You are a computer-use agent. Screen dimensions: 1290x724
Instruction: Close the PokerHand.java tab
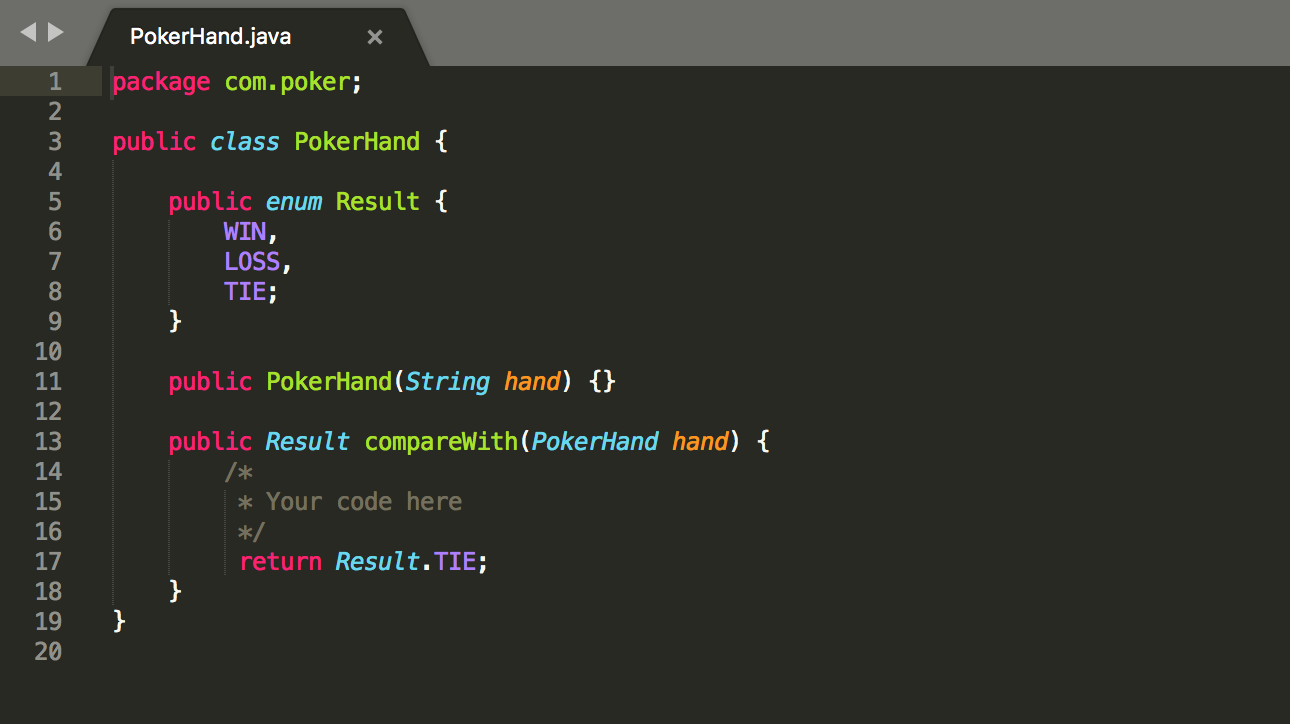coord(375,36)
